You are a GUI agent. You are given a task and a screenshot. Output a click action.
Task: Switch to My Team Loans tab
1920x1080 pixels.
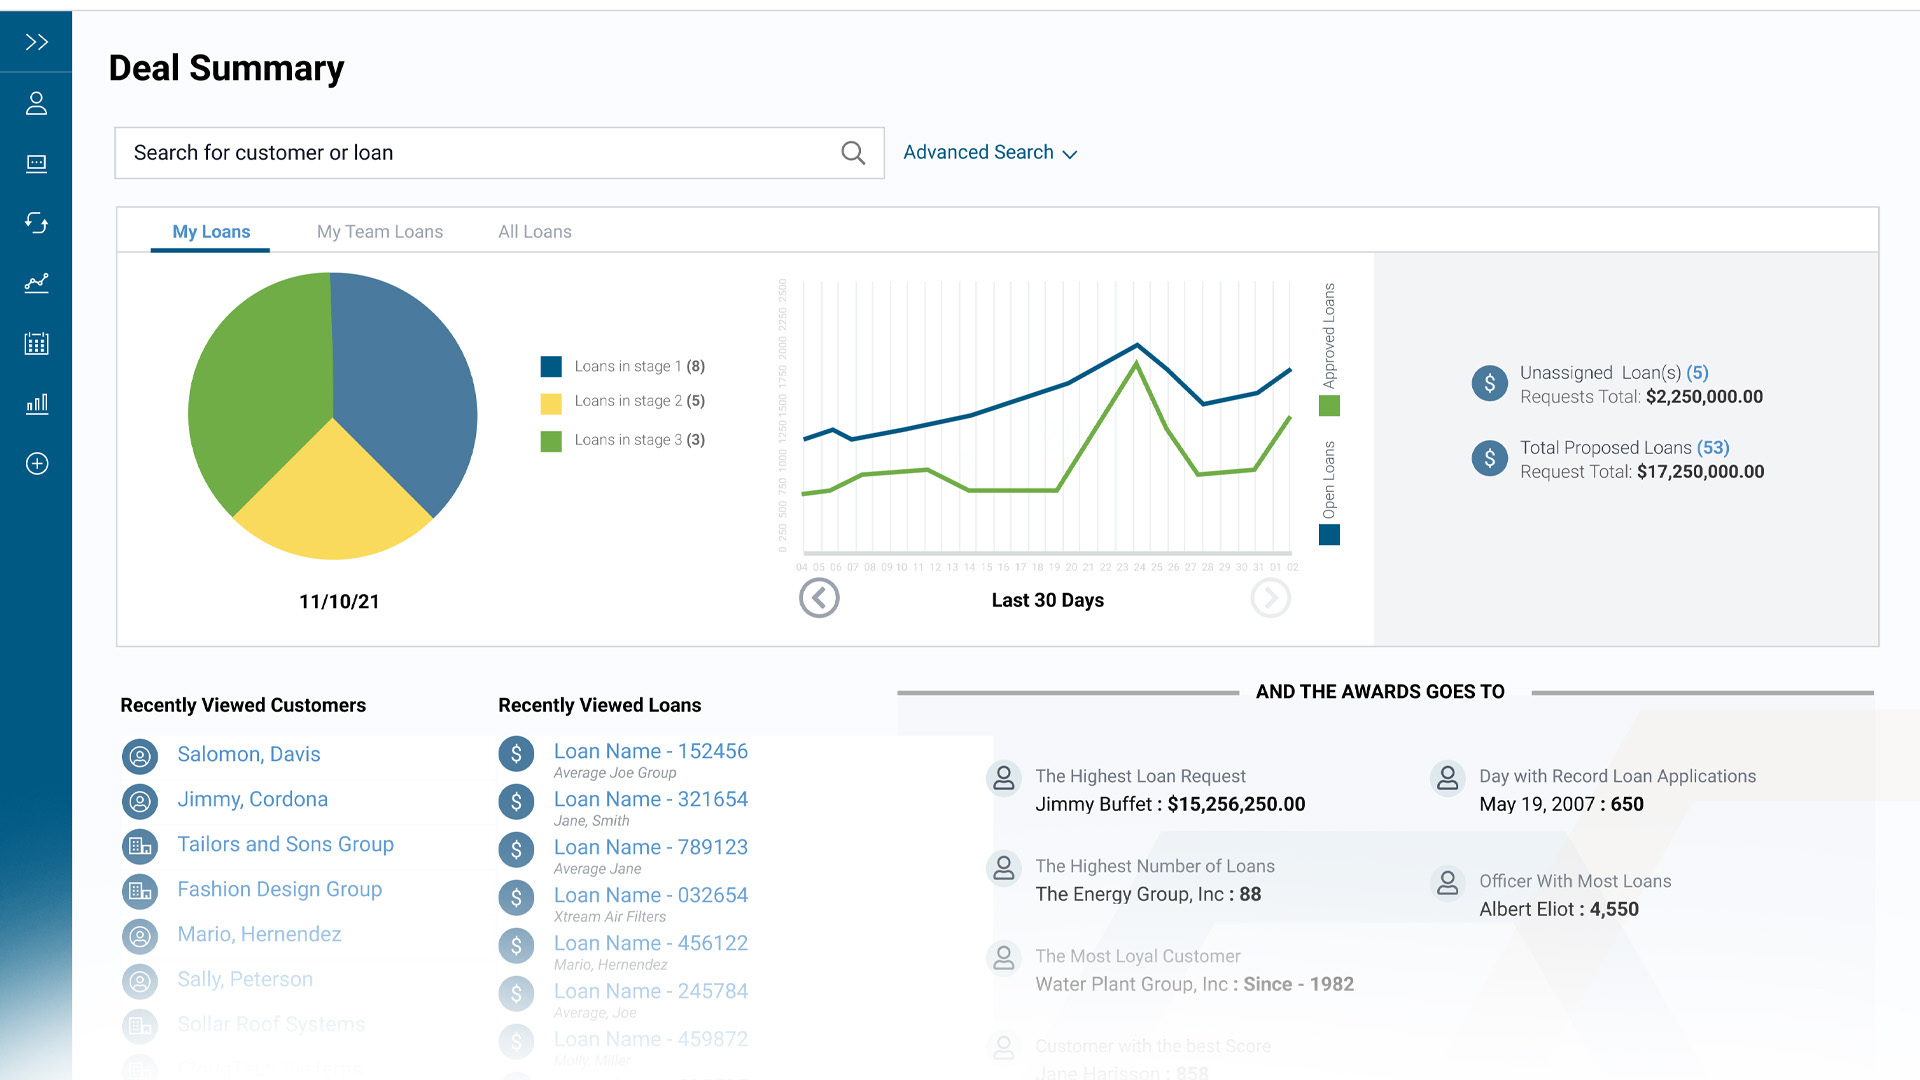pos(379,232)
